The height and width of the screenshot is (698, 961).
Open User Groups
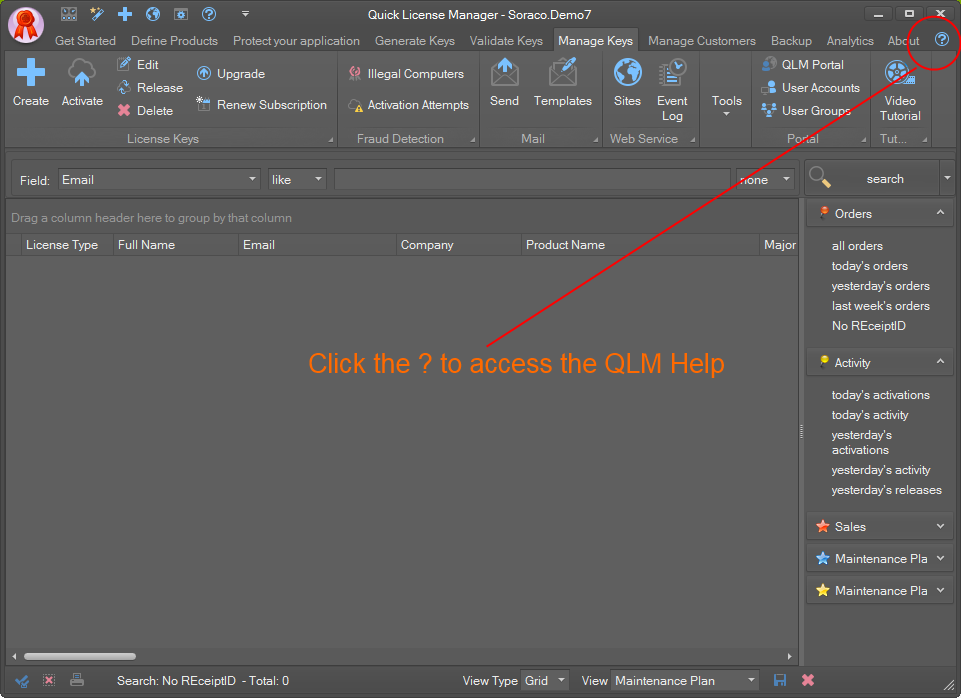[806, 111]
